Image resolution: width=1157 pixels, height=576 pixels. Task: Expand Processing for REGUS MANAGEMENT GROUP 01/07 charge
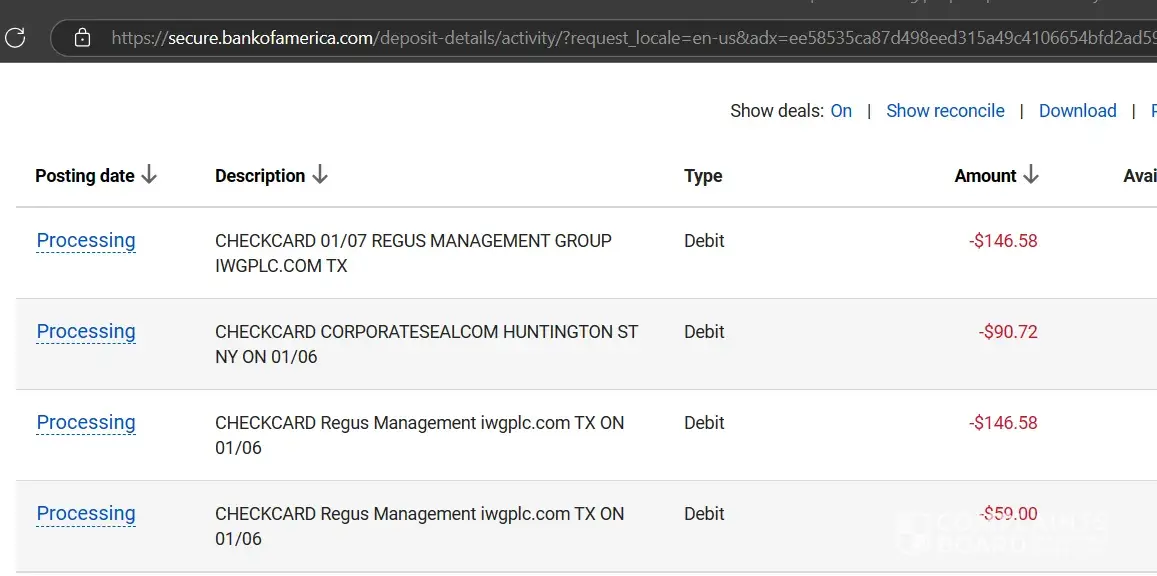tap(86, 241)
